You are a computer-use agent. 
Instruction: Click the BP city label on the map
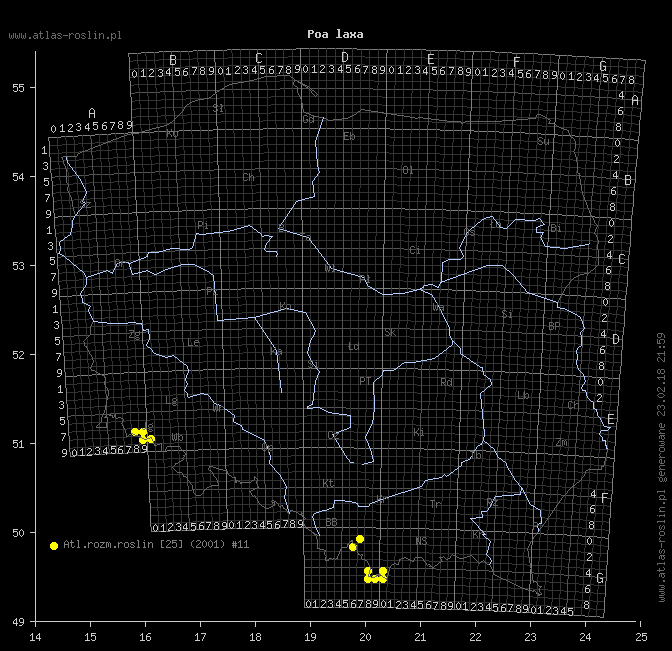click(x=554, y=327)
